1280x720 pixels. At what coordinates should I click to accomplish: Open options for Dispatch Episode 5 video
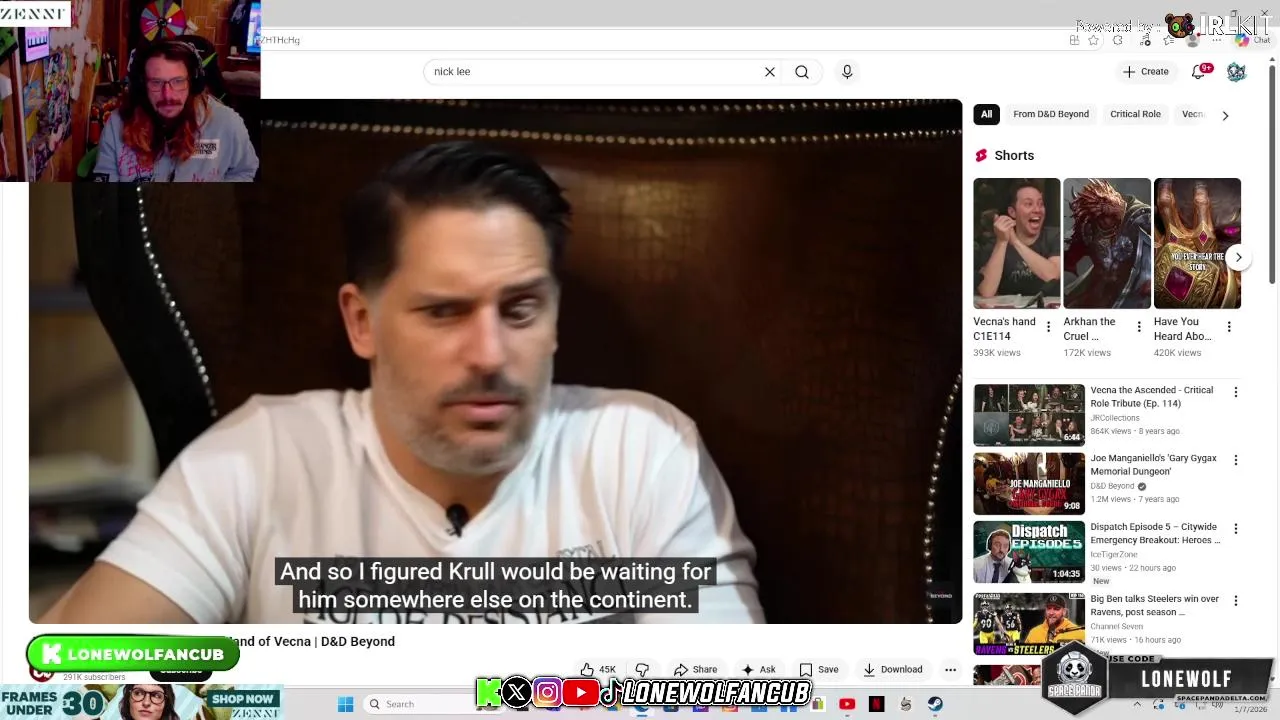pyautogui.click(x=1235, y=528)
